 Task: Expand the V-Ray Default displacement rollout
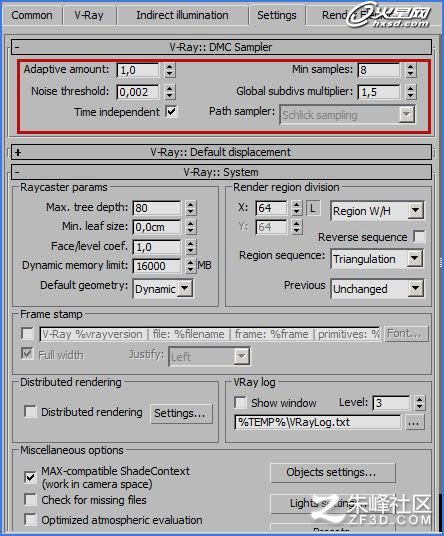(221, 152)
